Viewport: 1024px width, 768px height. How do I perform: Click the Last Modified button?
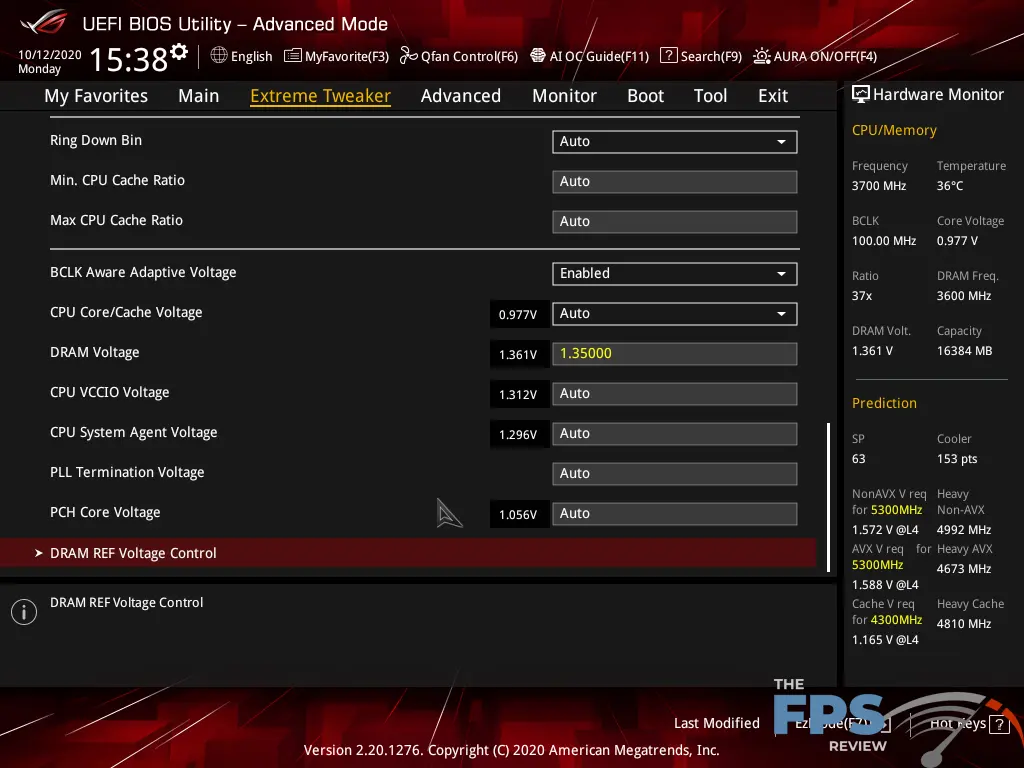pyautogui.click(x=716, y=724)
